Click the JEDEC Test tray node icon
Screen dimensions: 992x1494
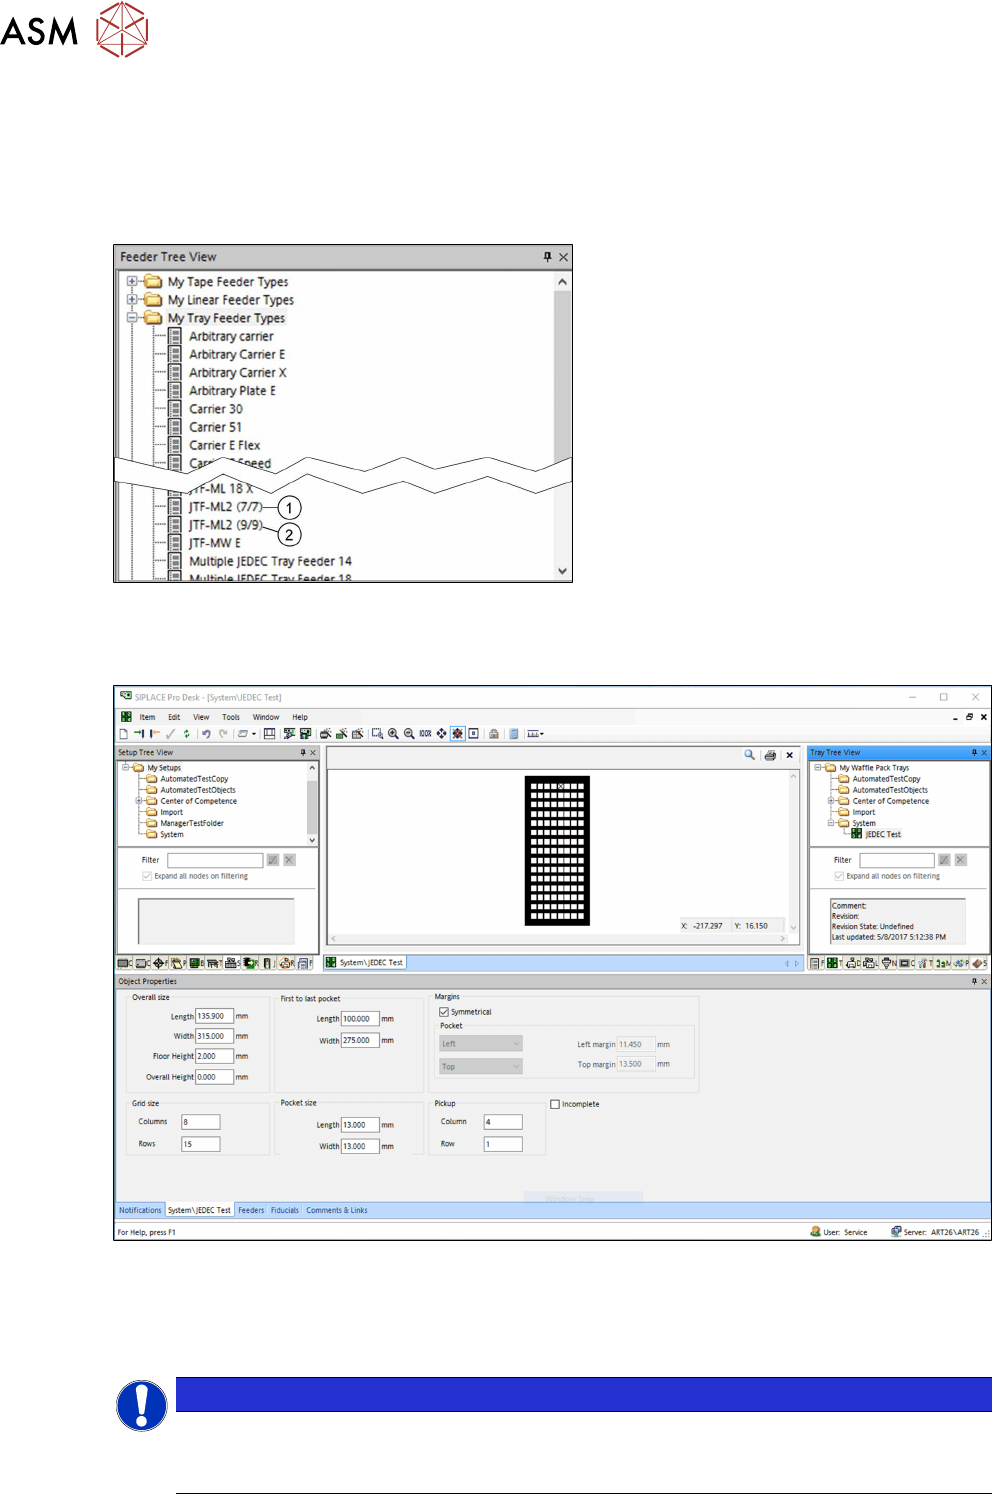pos(856,834)
